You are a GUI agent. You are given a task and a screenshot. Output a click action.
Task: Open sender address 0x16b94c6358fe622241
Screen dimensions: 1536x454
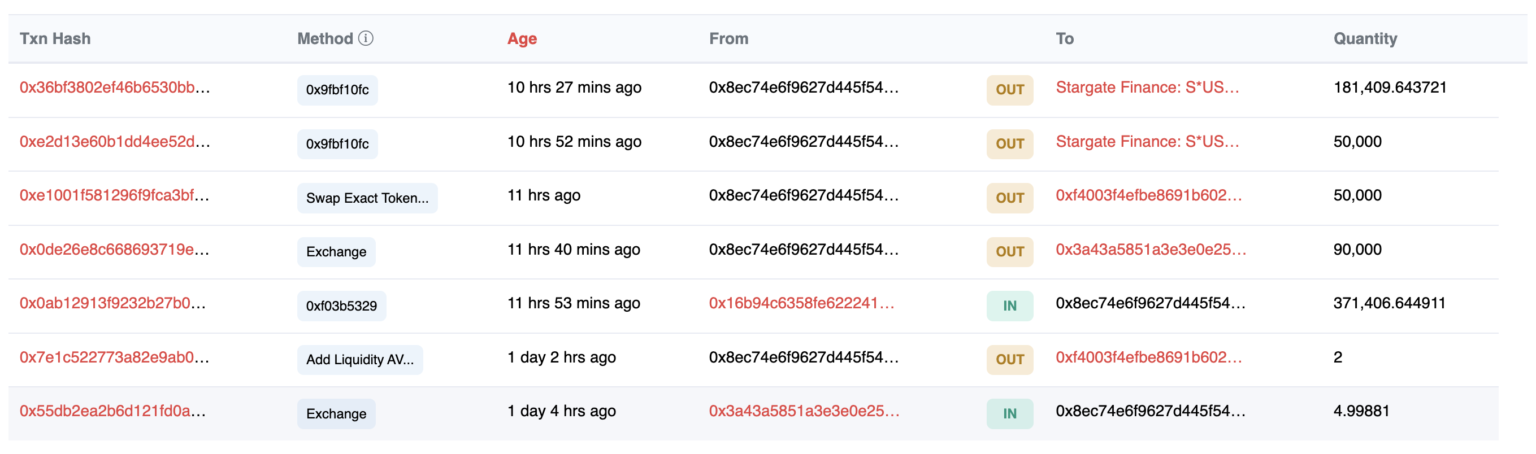[802, 304]
